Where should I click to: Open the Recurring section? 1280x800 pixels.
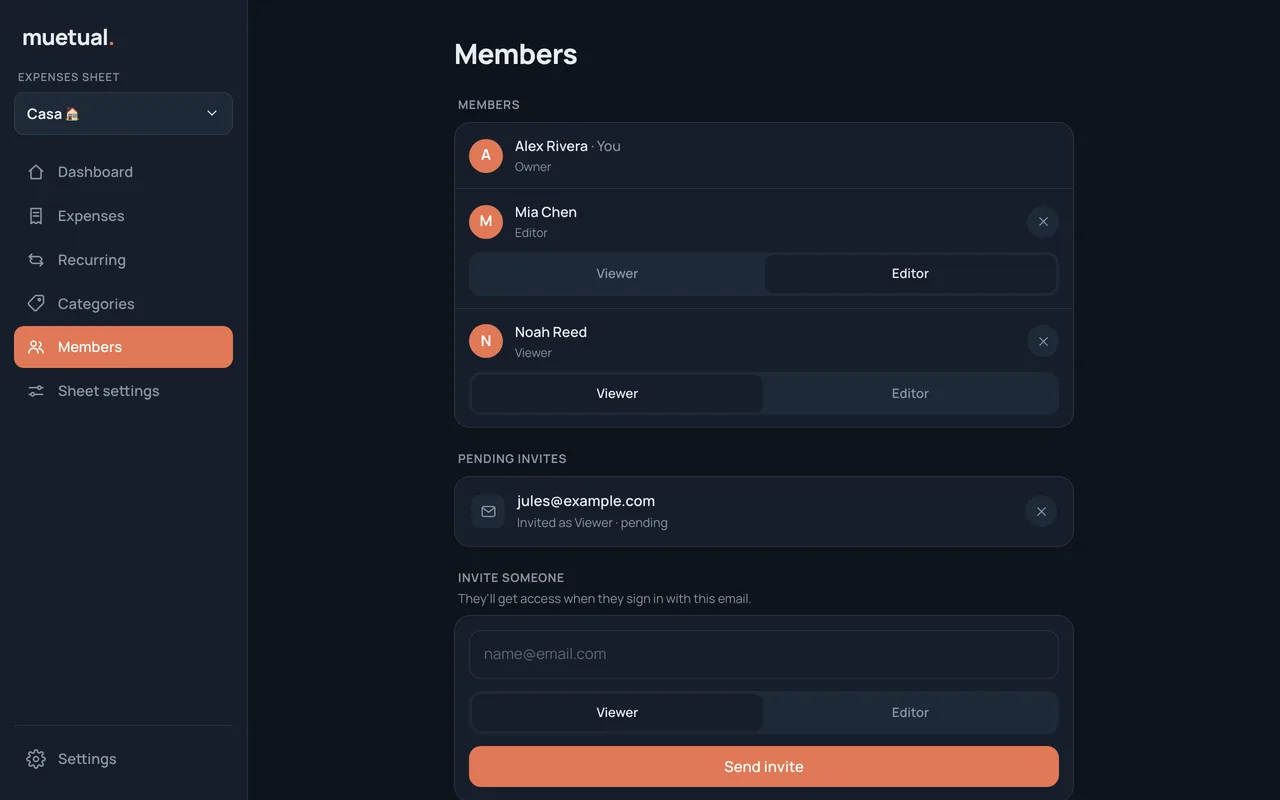(123, 260)
